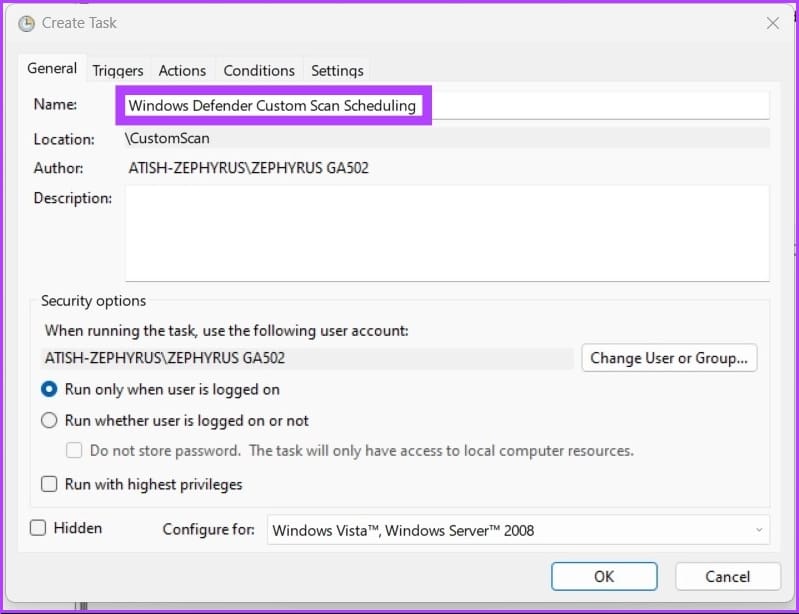Click the Change User or Group button
This screenshot has height=614, width=799.
click(669, 358)
